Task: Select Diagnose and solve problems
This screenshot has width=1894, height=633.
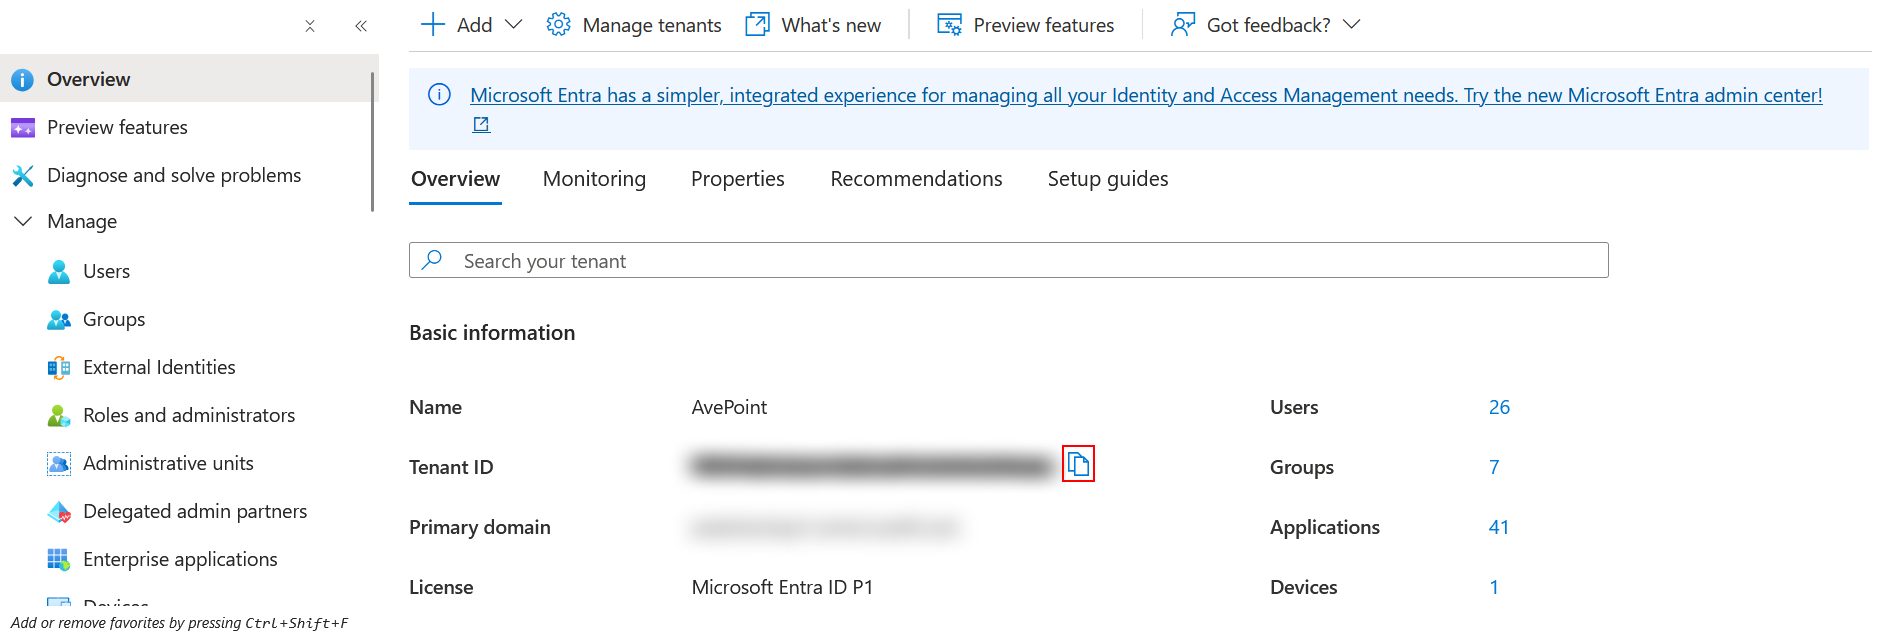Action: [x=174, y=176]
